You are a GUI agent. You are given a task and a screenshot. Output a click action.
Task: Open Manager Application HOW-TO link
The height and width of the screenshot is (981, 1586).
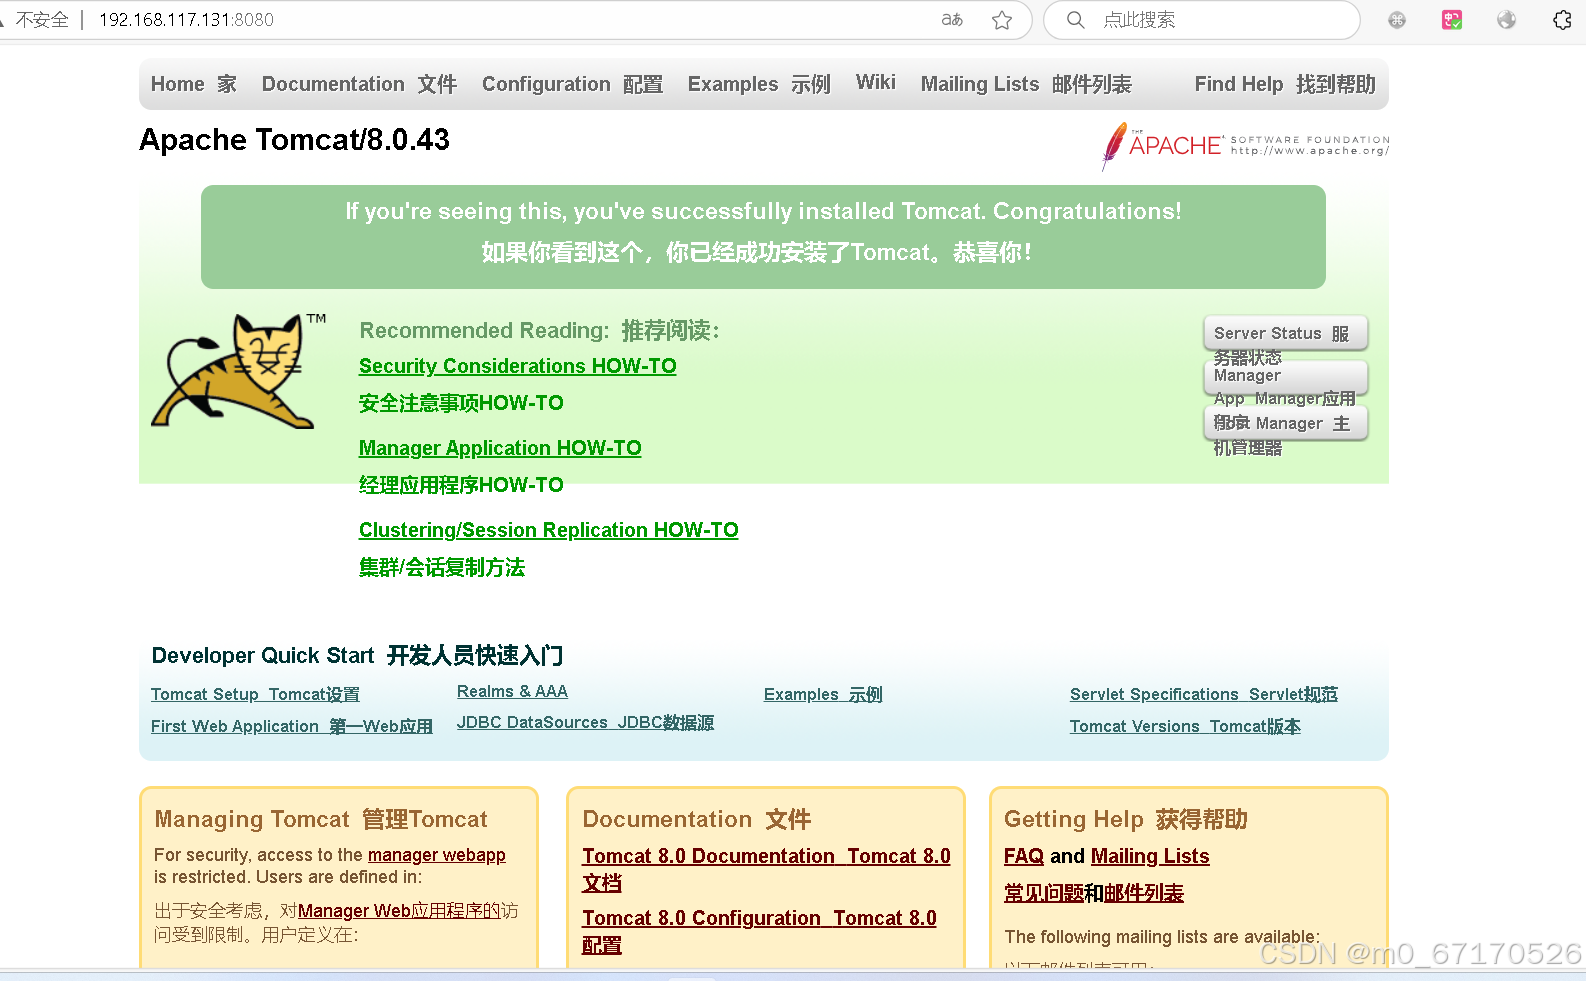pyautogui.click(x=500, y=448)
